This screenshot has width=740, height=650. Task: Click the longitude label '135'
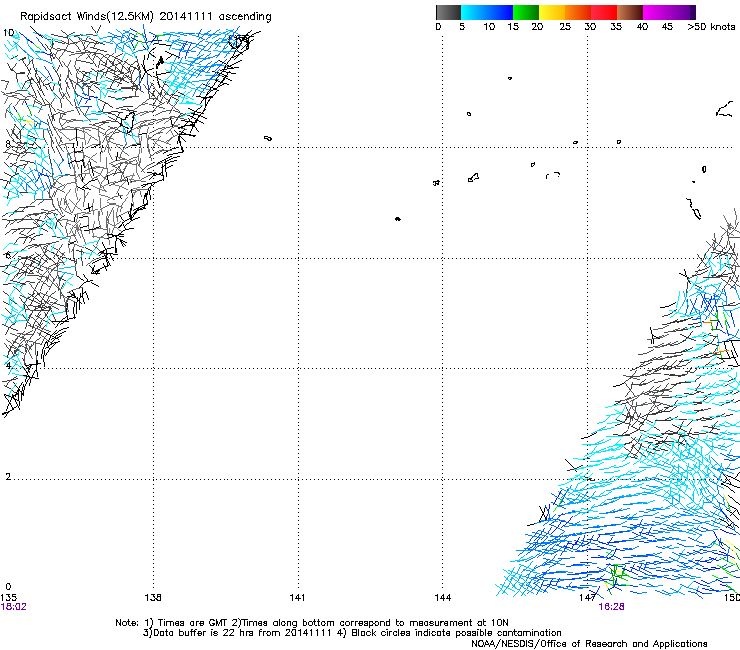(8, 597)
